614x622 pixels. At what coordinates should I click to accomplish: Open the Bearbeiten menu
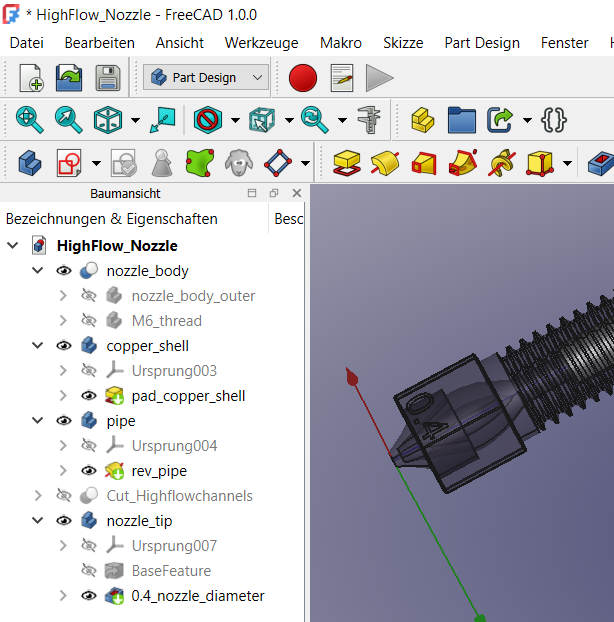point(100,43)
